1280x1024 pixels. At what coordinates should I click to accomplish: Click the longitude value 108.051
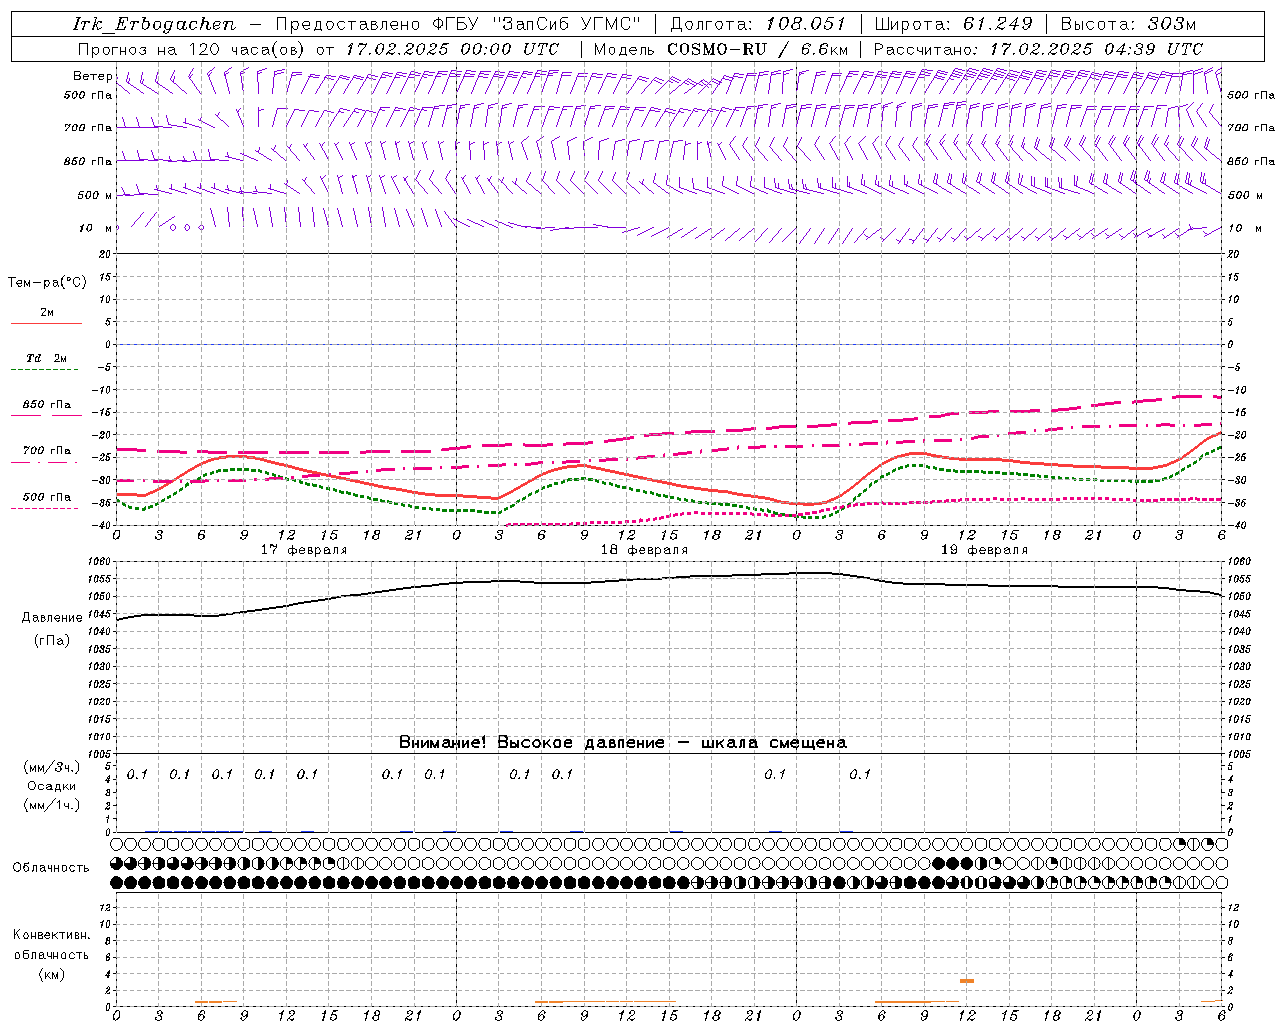coord(805,24)
